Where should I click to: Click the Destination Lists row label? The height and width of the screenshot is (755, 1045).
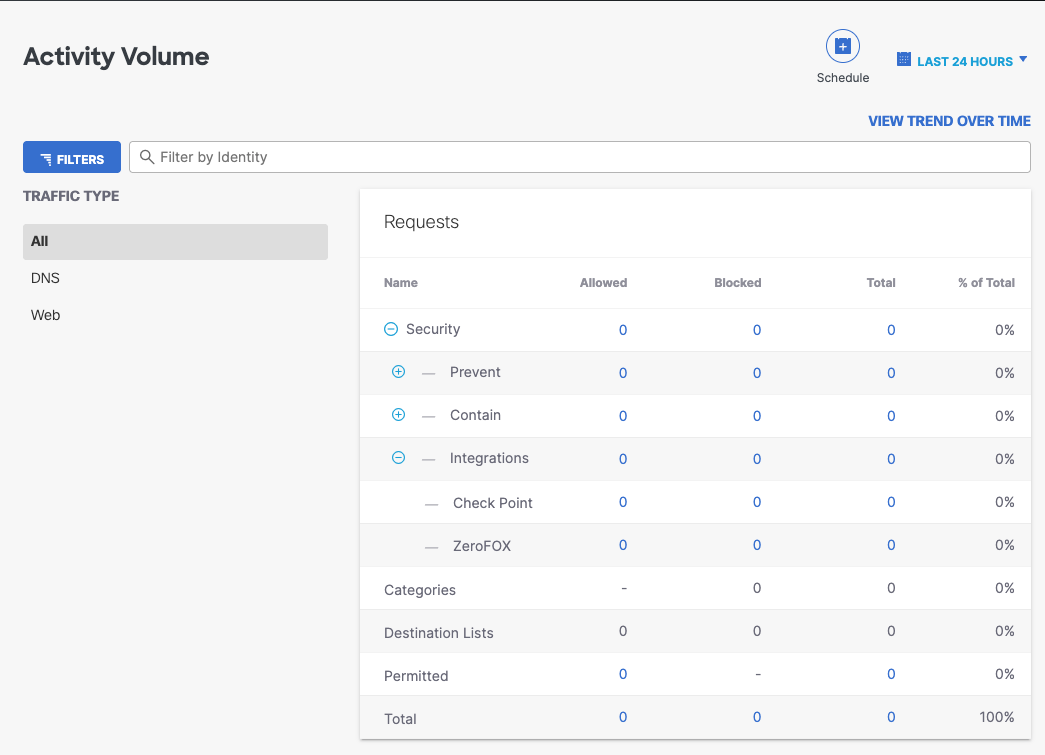[439, 633]
